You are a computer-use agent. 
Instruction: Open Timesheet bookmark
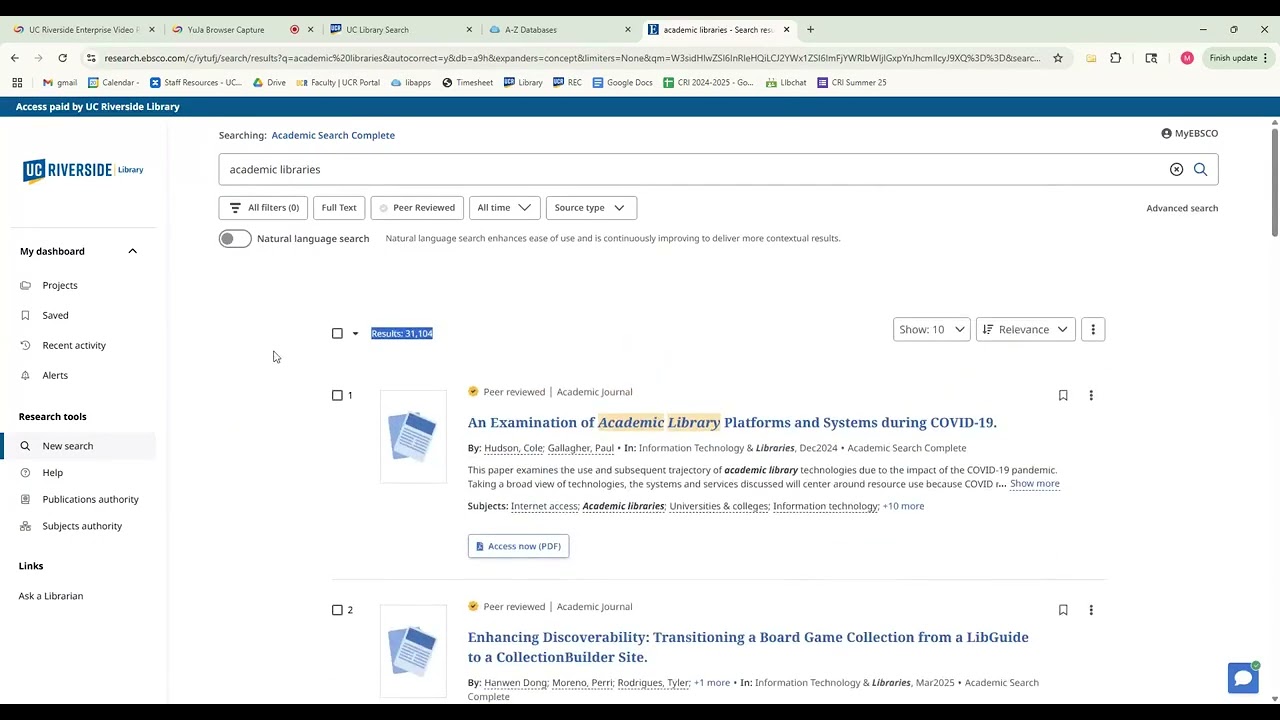(467, 83)
